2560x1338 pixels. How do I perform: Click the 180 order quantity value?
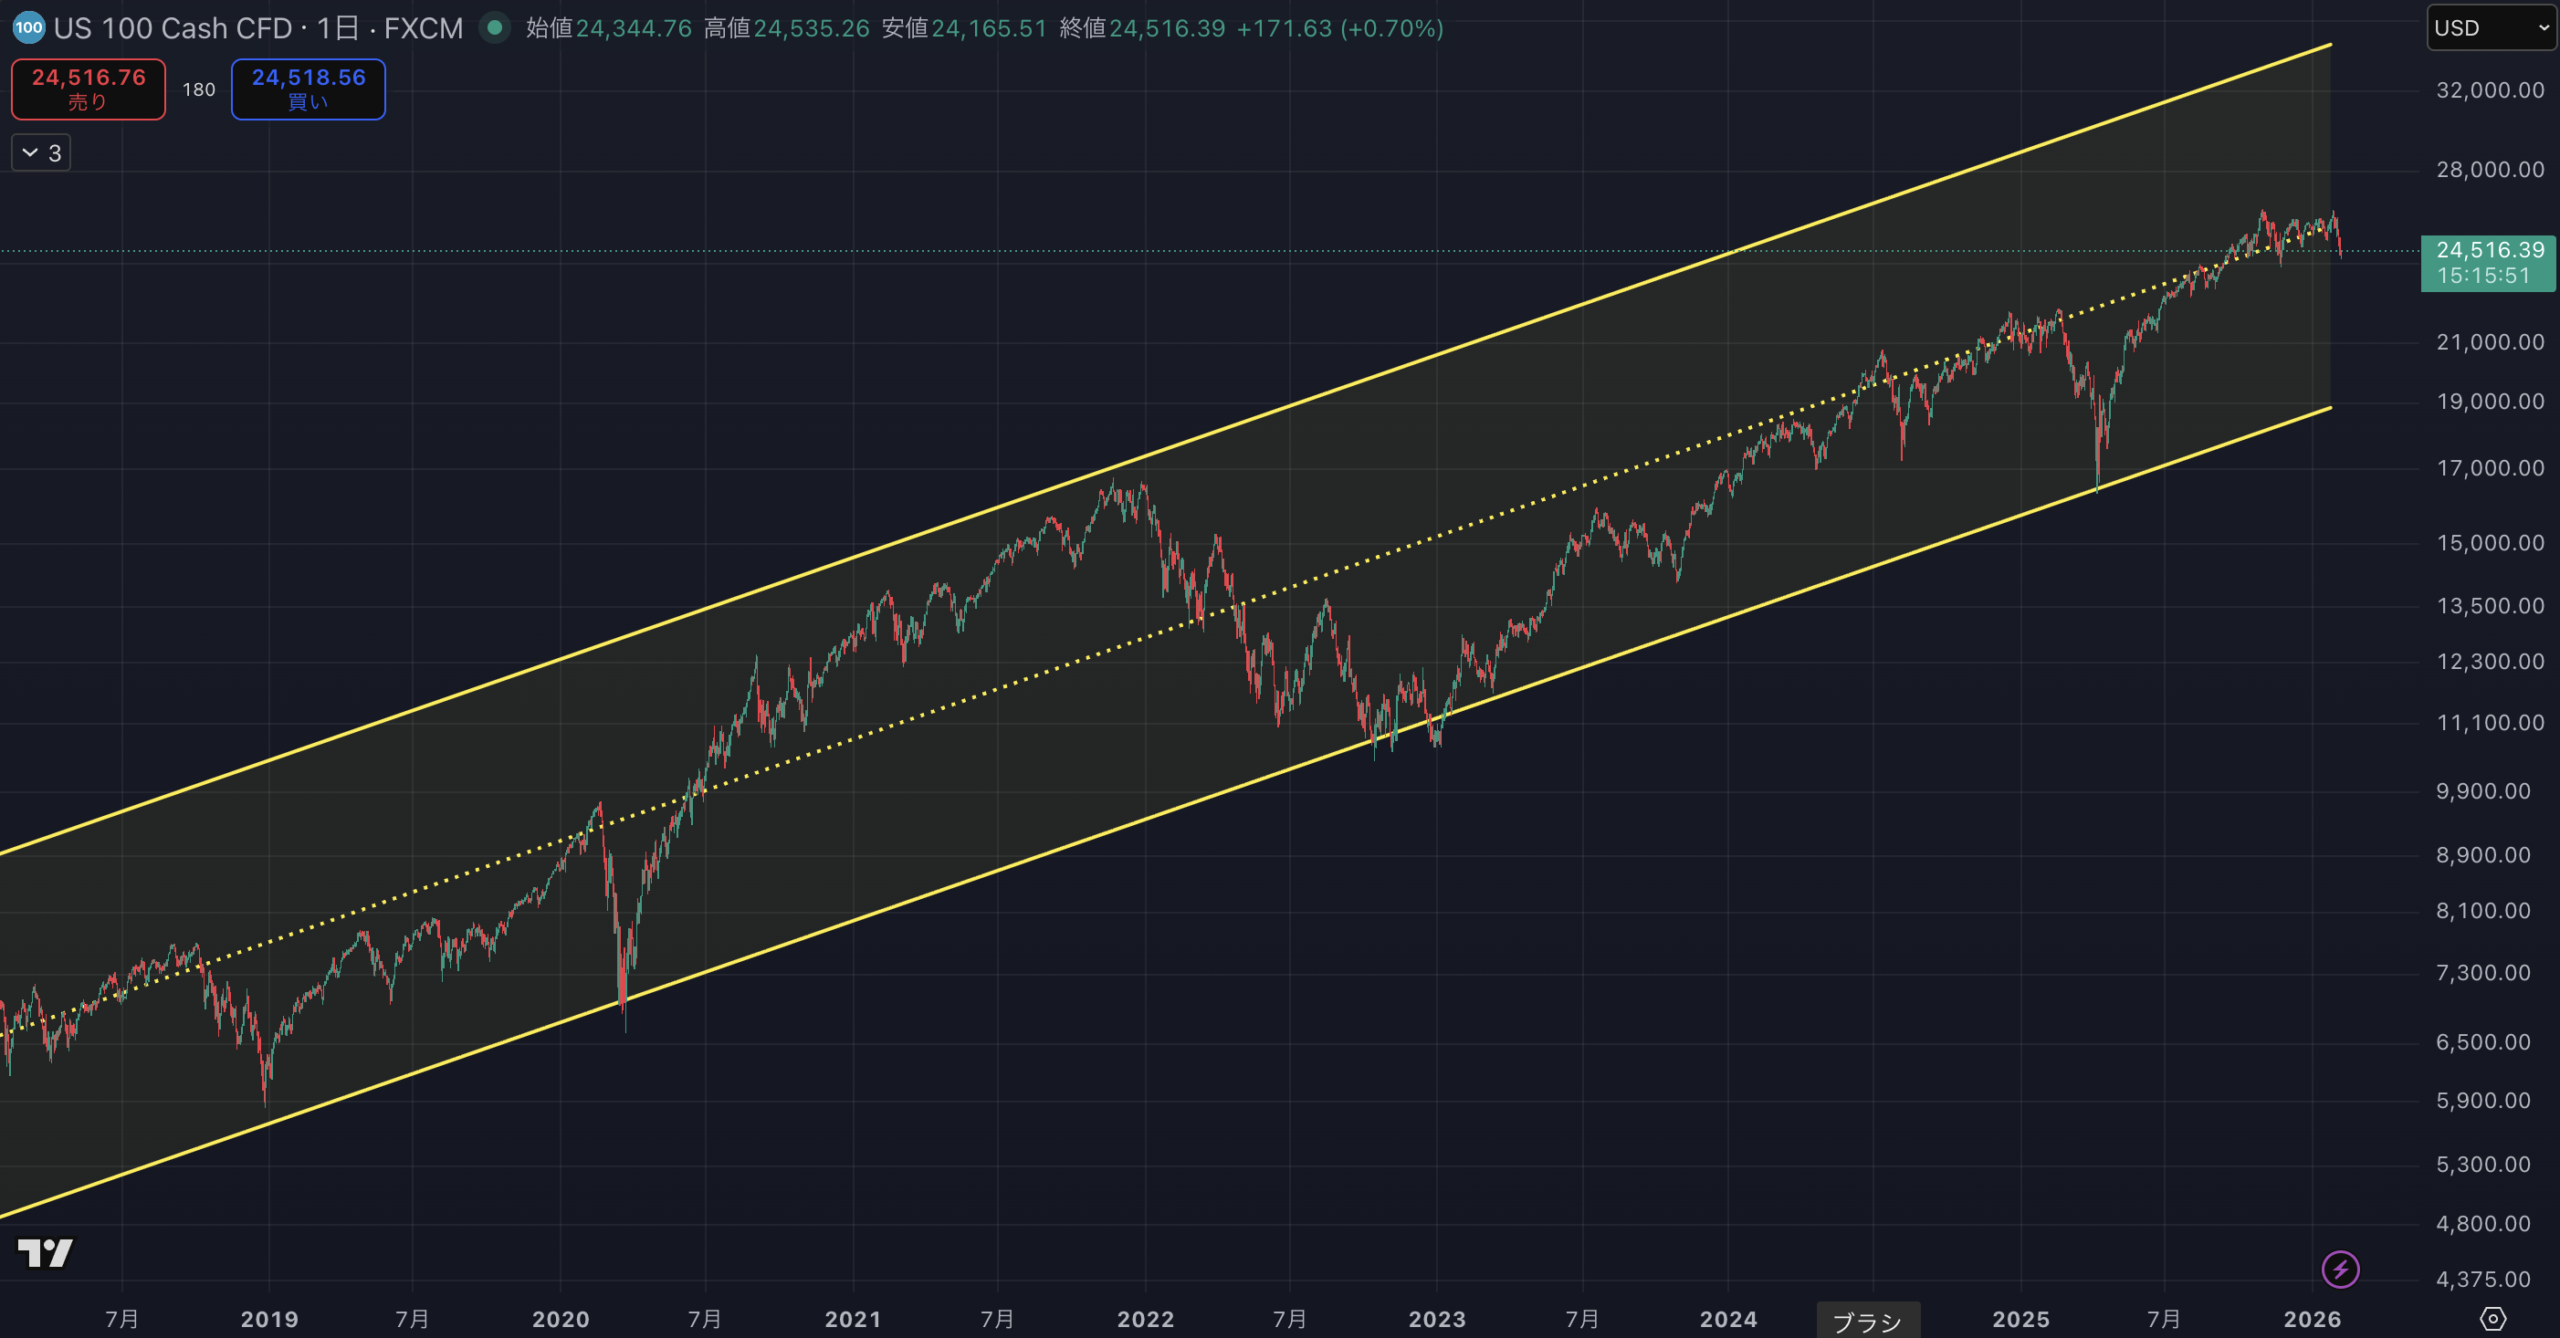[x=198, y=90]
